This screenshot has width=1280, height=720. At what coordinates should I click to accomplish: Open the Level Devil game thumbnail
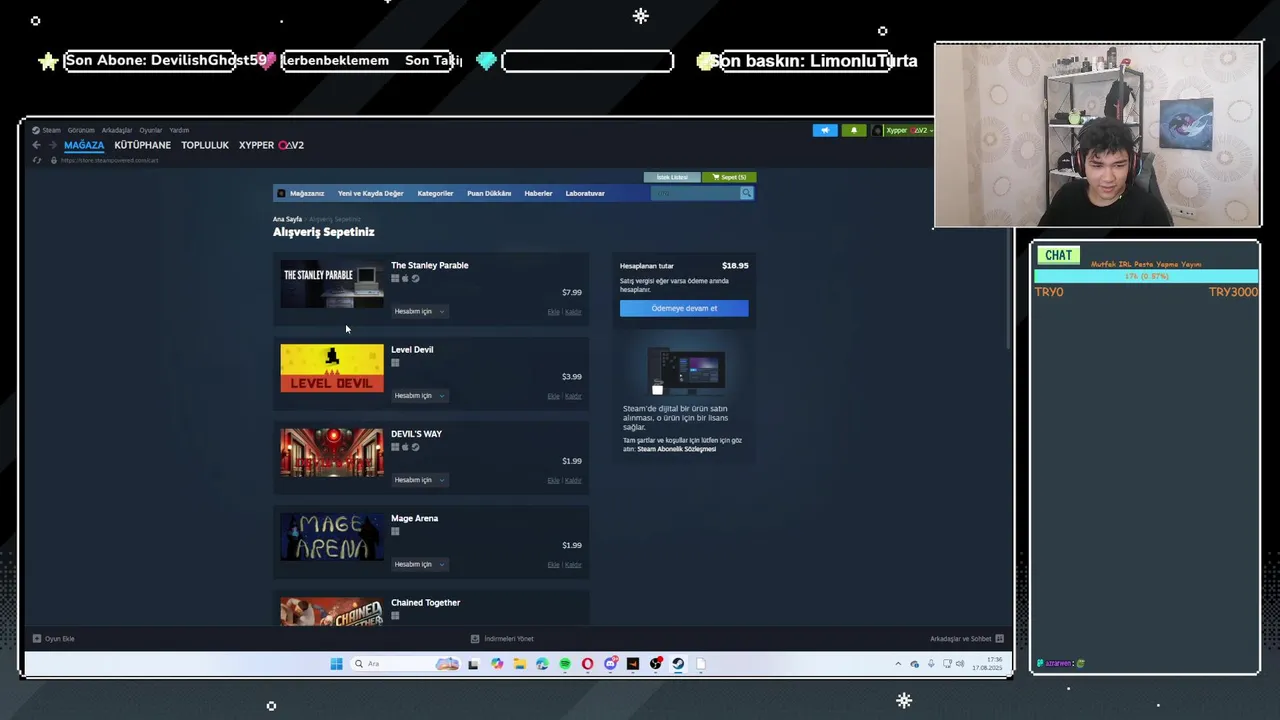[332, 368]
